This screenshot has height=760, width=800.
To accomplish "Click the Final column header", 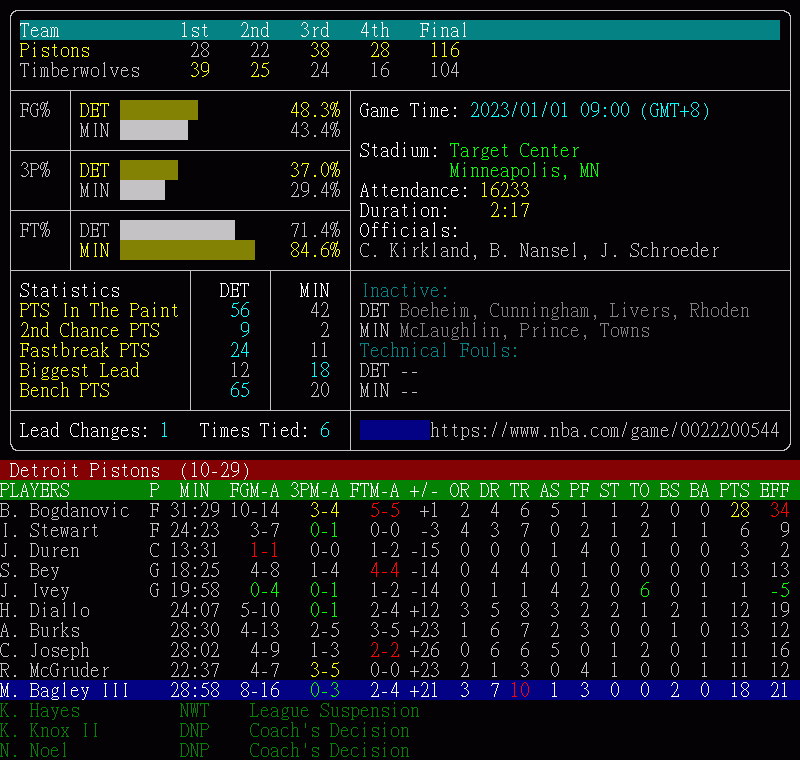I will tap(443, 31).
